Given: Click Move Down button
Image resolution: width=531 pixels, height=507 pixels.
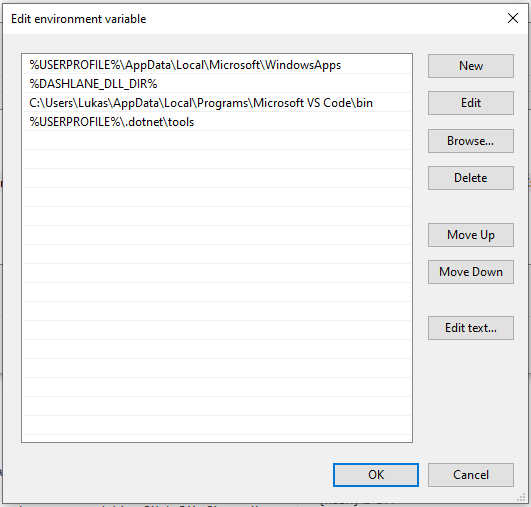Looking at the screenshot, I should pos(471,272).
